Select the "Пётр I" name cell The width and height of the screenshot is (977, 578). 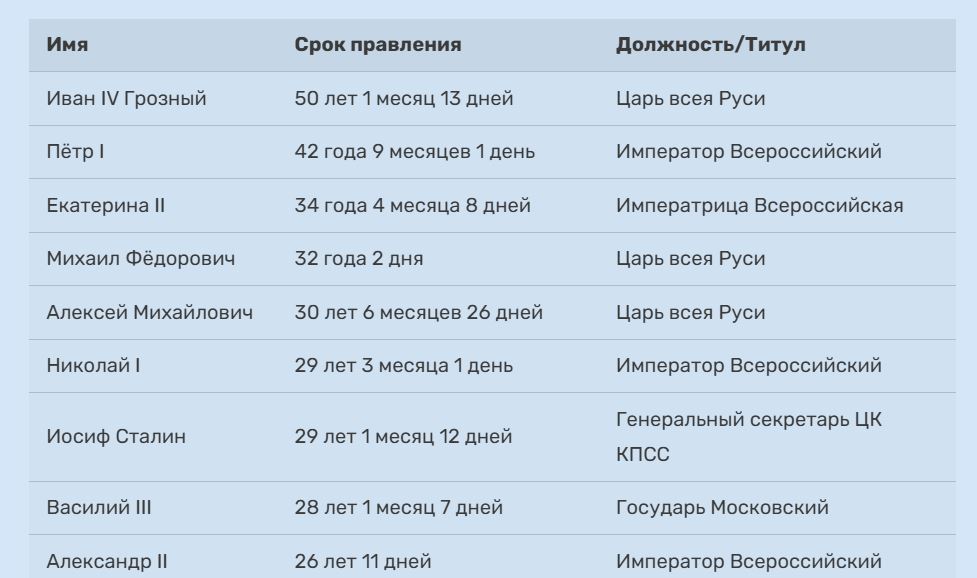[x=76, y=152]
